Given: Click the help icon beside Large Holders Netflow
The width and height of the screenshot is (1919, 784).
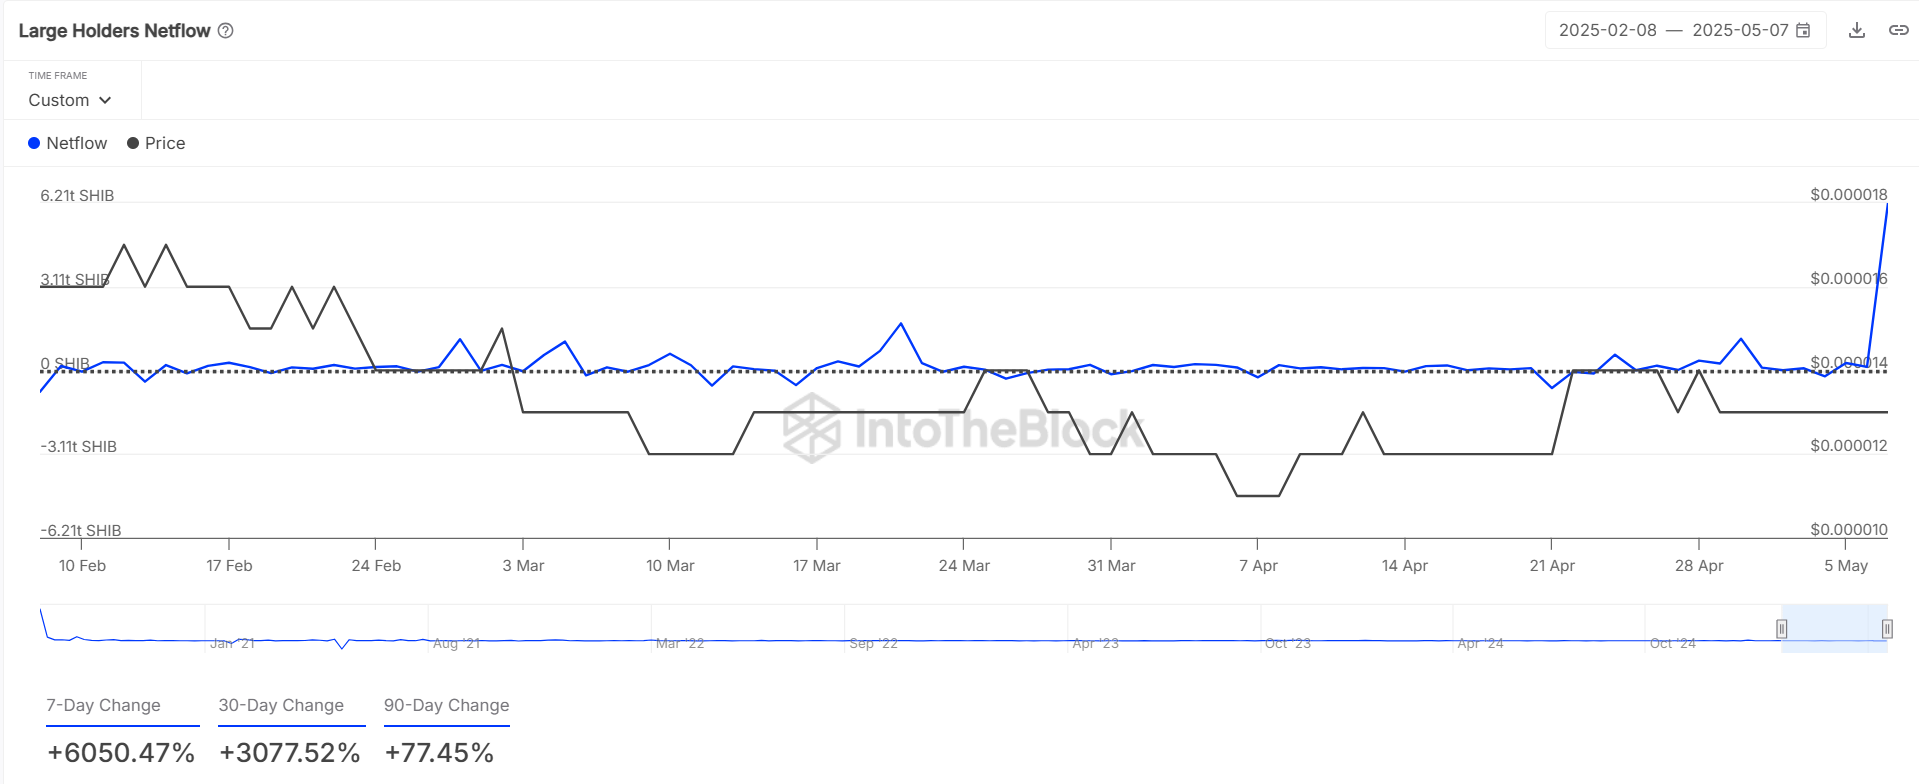Looking at the screenshot, I should tap(226, 31).
